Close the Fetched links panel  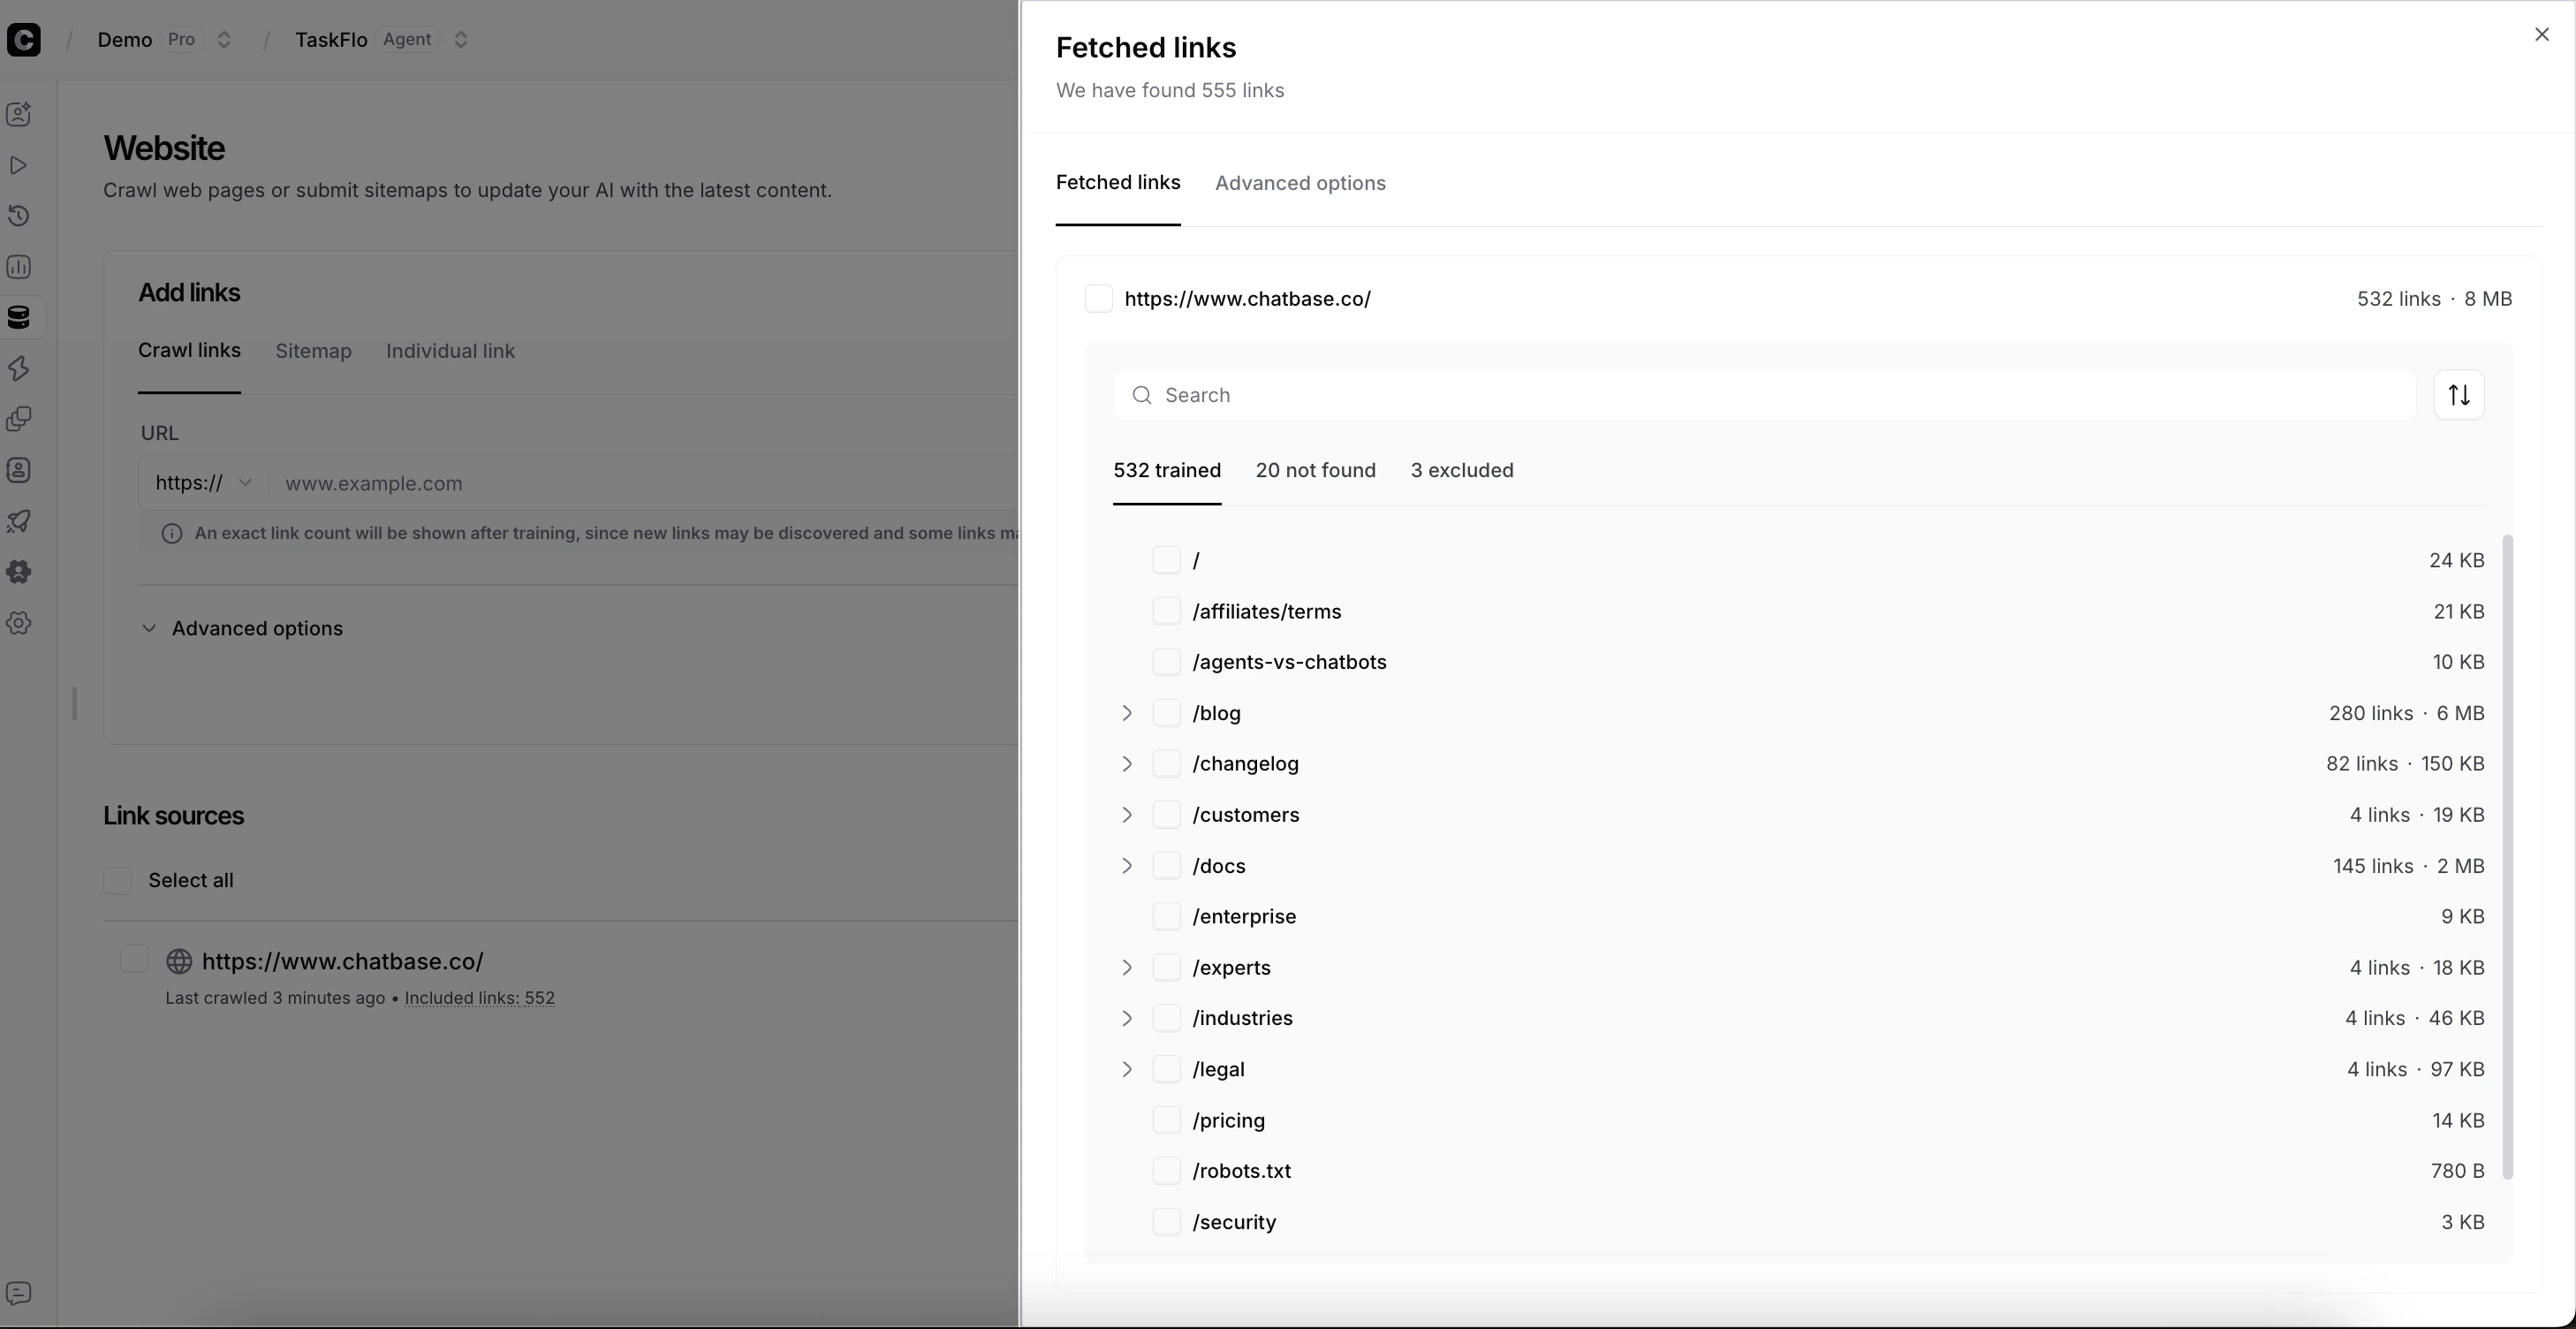[x=2542, y=35]
